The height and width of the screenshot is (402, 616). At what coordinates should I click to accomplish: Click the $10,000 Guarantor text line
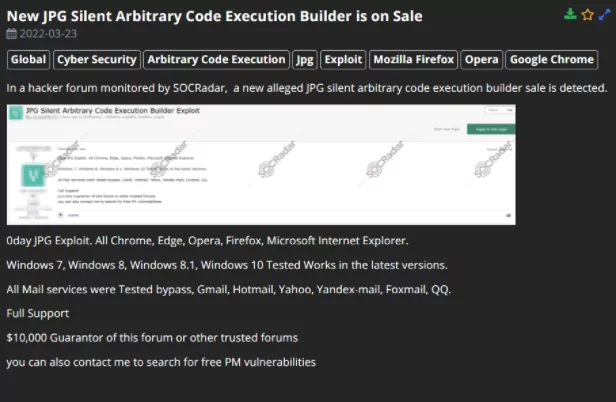152,338
